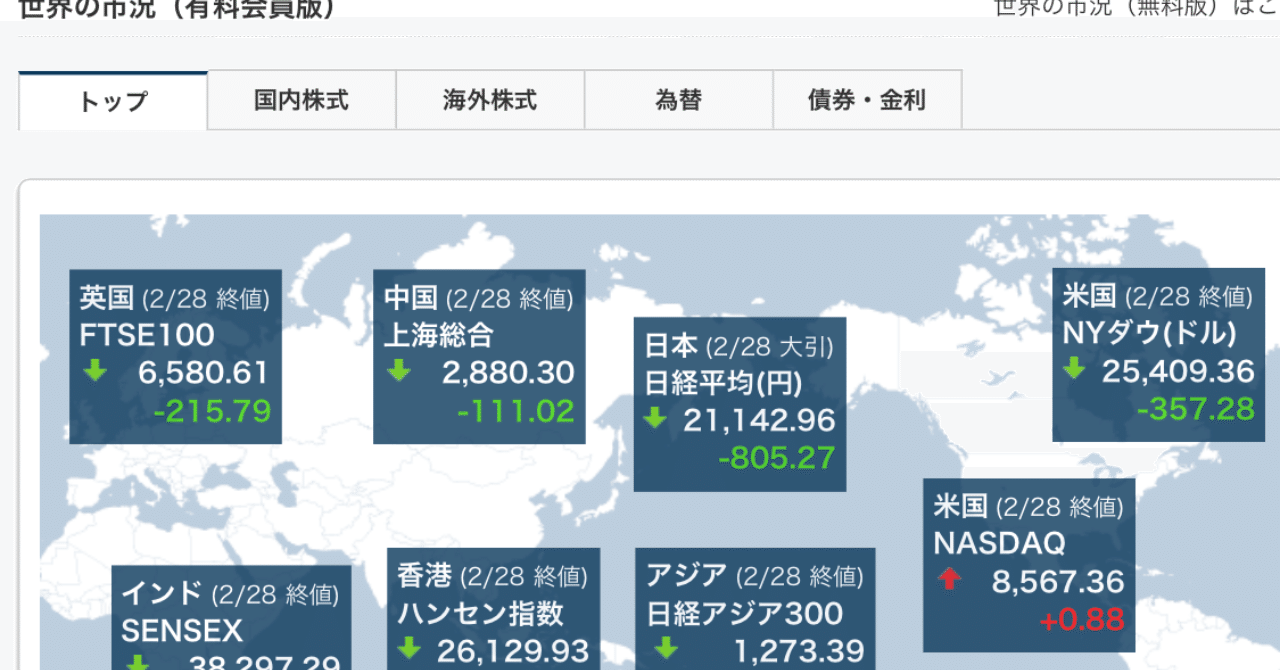Screen dimensions: 1280x670
Task: Click the green down arrow on 日経平均
Action: click(x=655, y=418)
